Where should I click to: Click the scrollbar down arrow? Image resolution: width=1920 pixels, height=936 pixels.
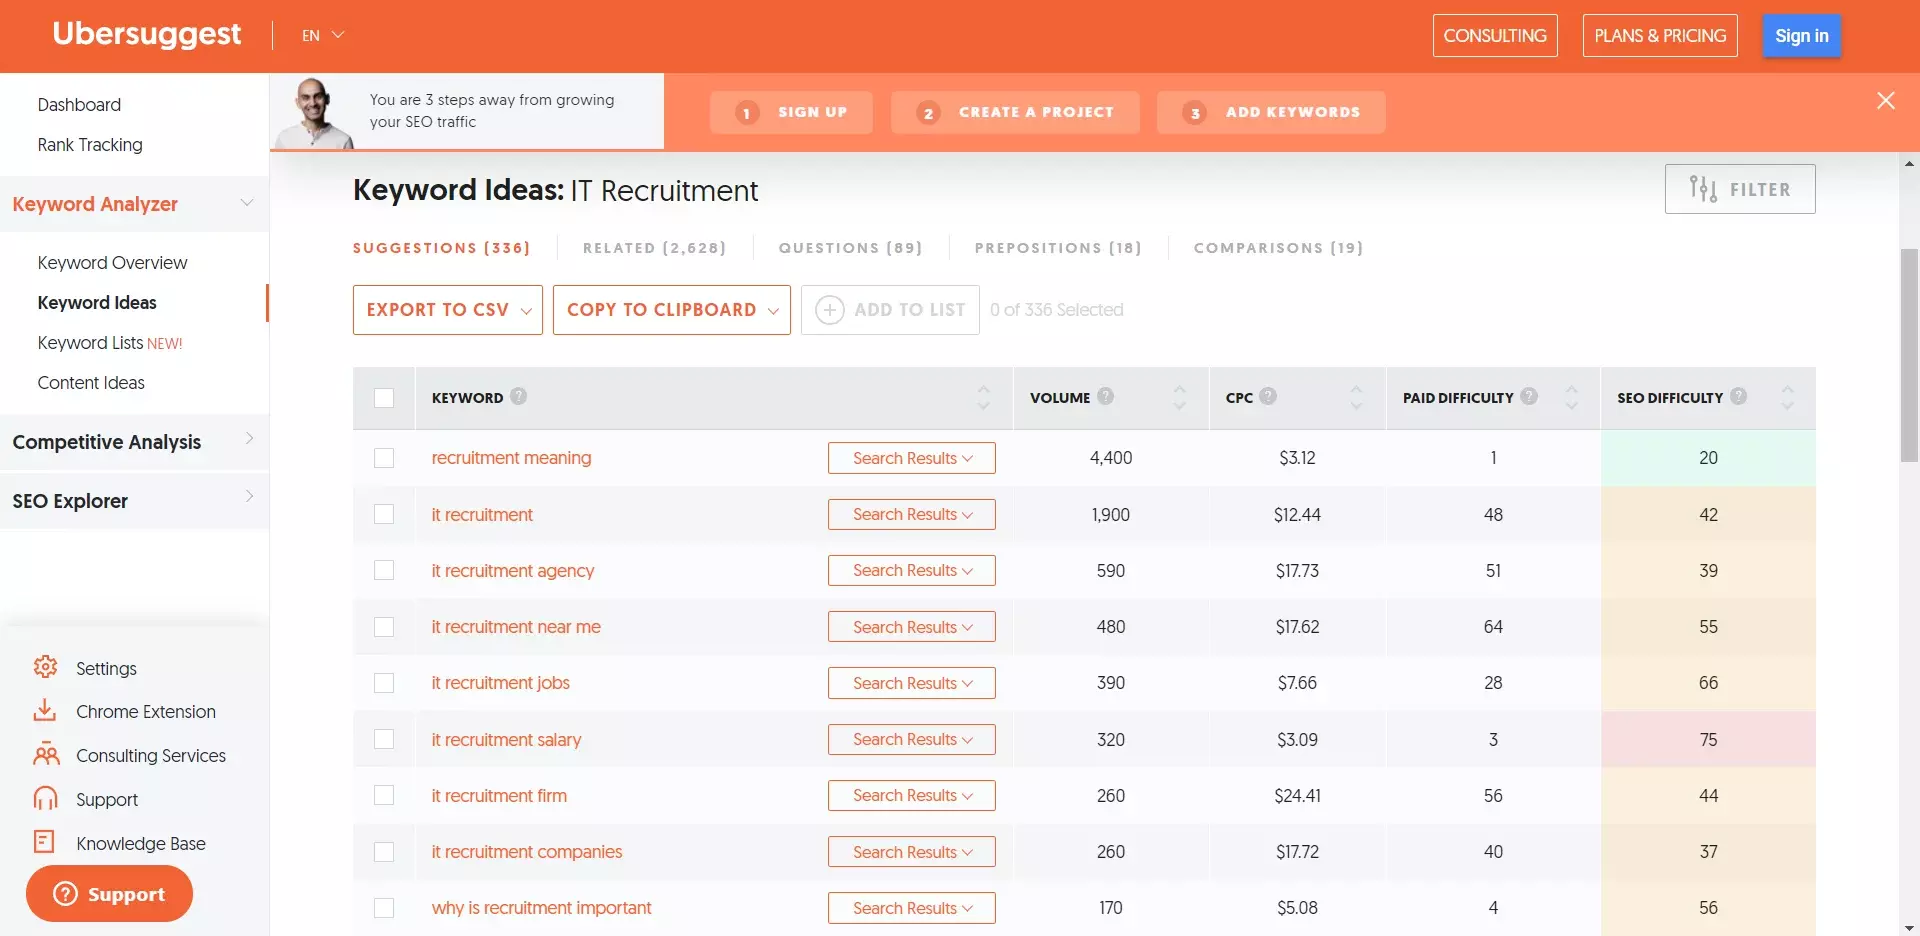click(1909, 927)
